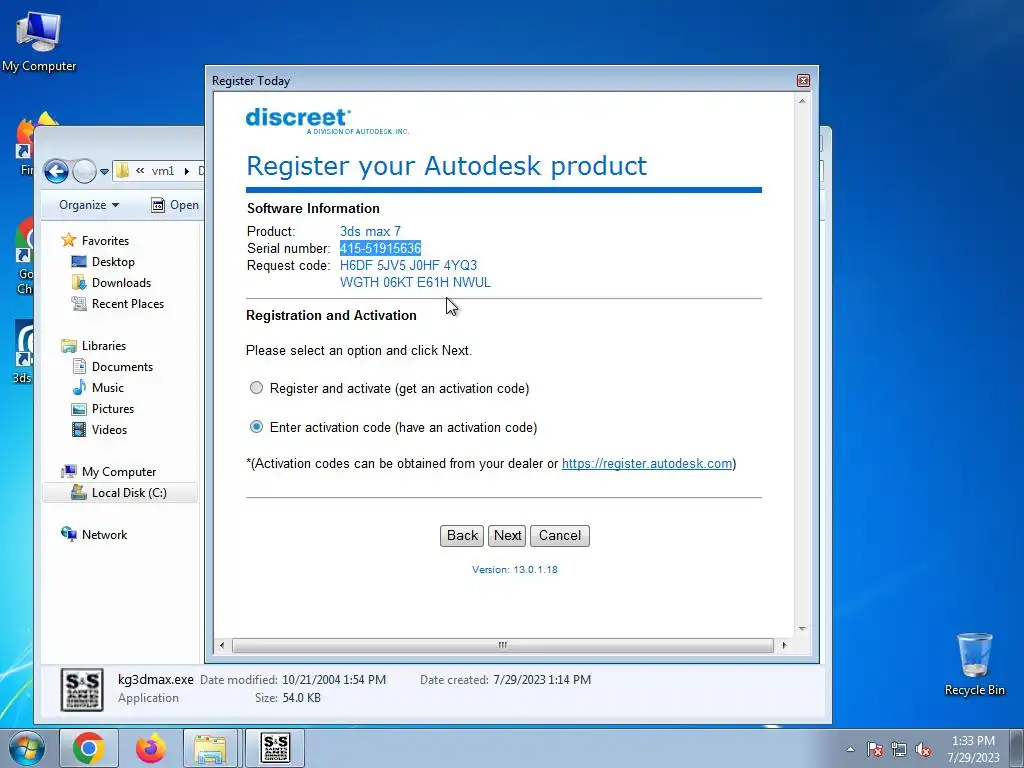Click the muted volume tray icon
This screenshot has height=768, width=1024.
coord(923,749)
